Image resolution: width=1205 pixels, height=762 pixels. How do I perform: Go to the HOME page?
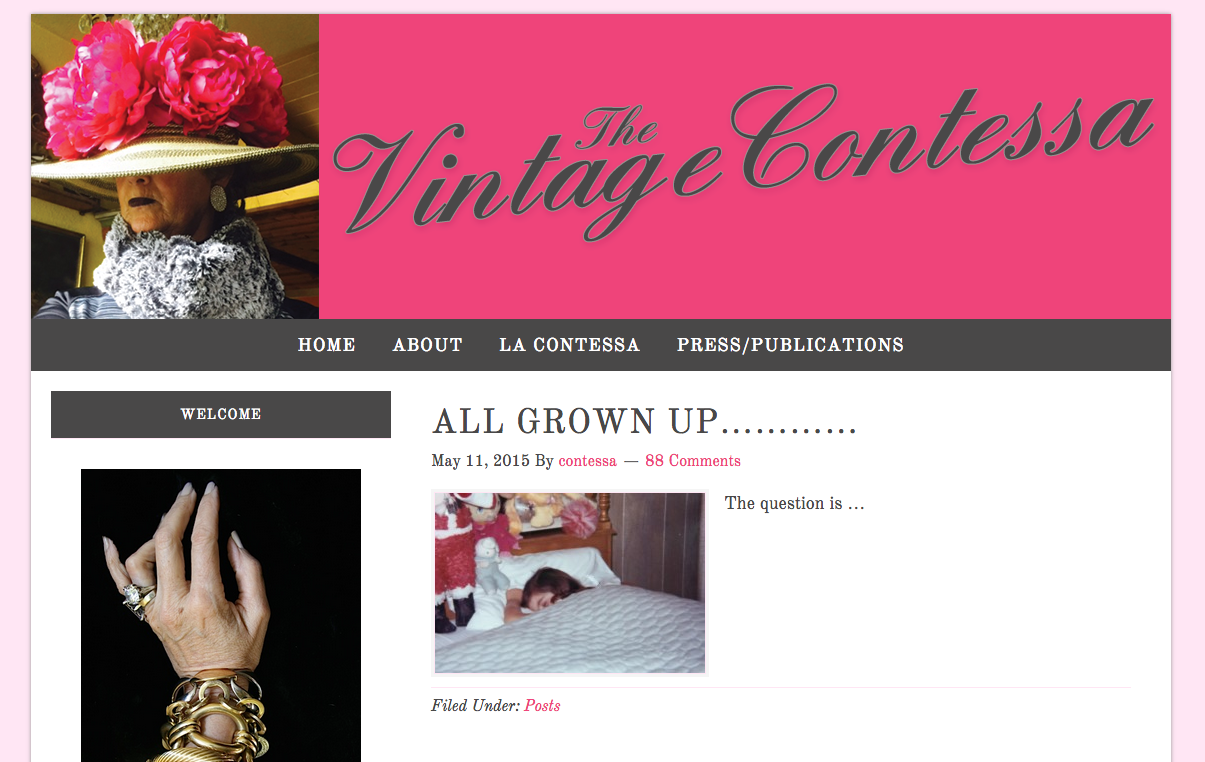pos(327,345)
